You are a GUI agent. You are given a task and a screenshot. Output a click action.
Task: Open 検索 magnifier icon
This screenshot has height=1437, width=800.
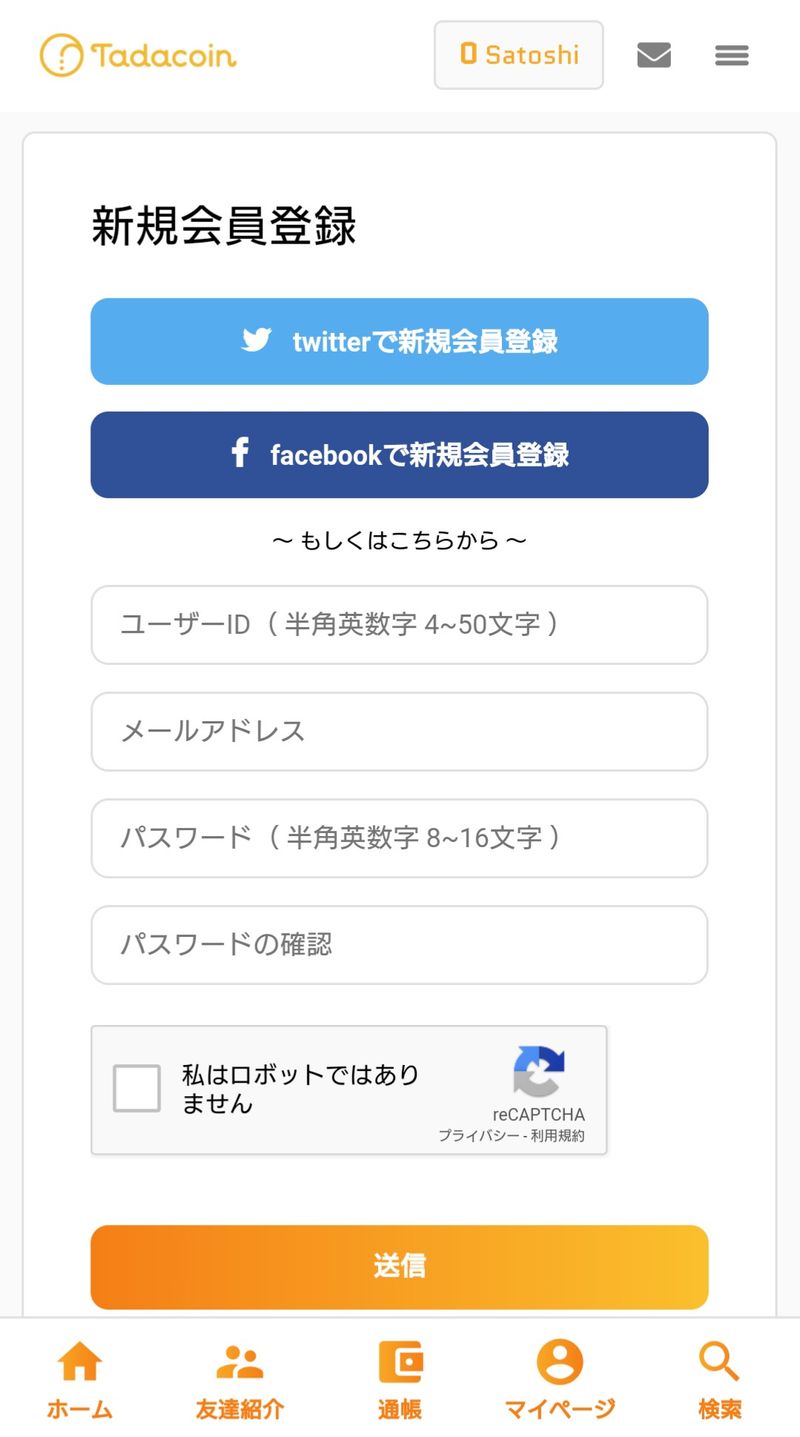pos(719,1362)
